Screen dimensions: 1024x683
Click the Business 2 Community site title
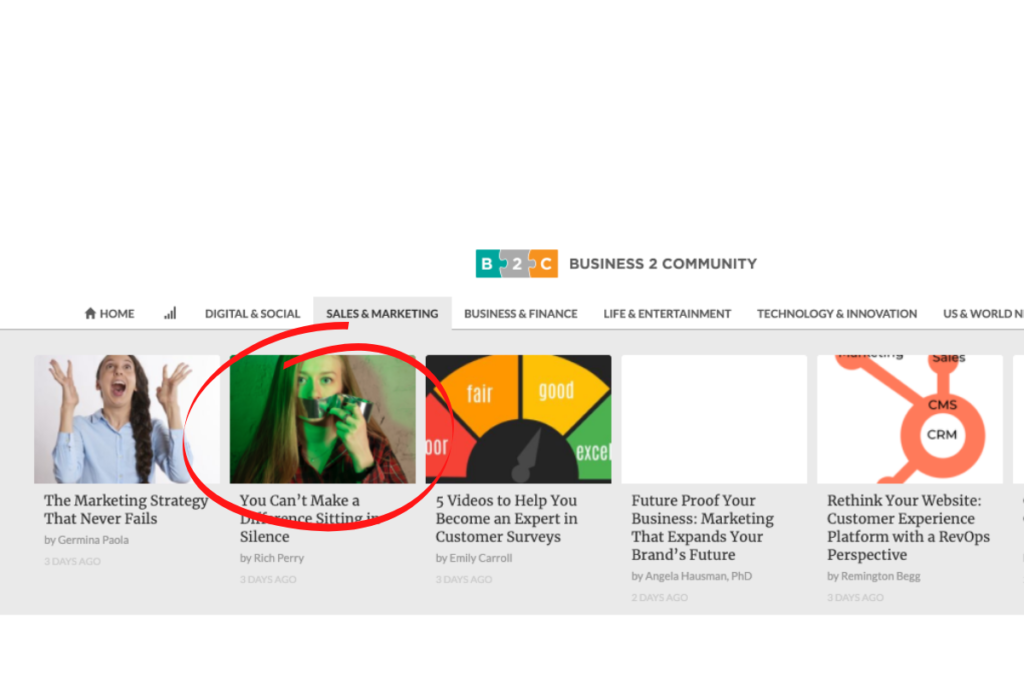663,264
